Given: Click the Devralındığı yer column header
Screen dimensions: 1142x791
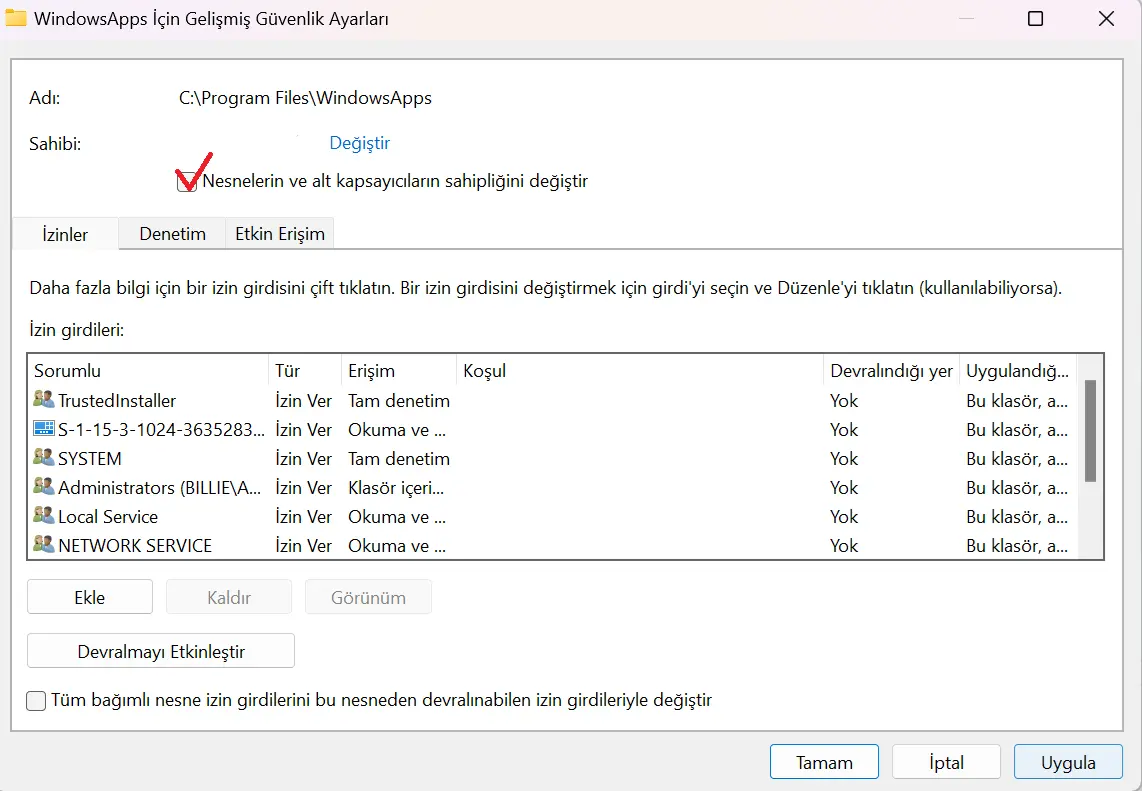Looking at the screenshot, I should 891,371.
